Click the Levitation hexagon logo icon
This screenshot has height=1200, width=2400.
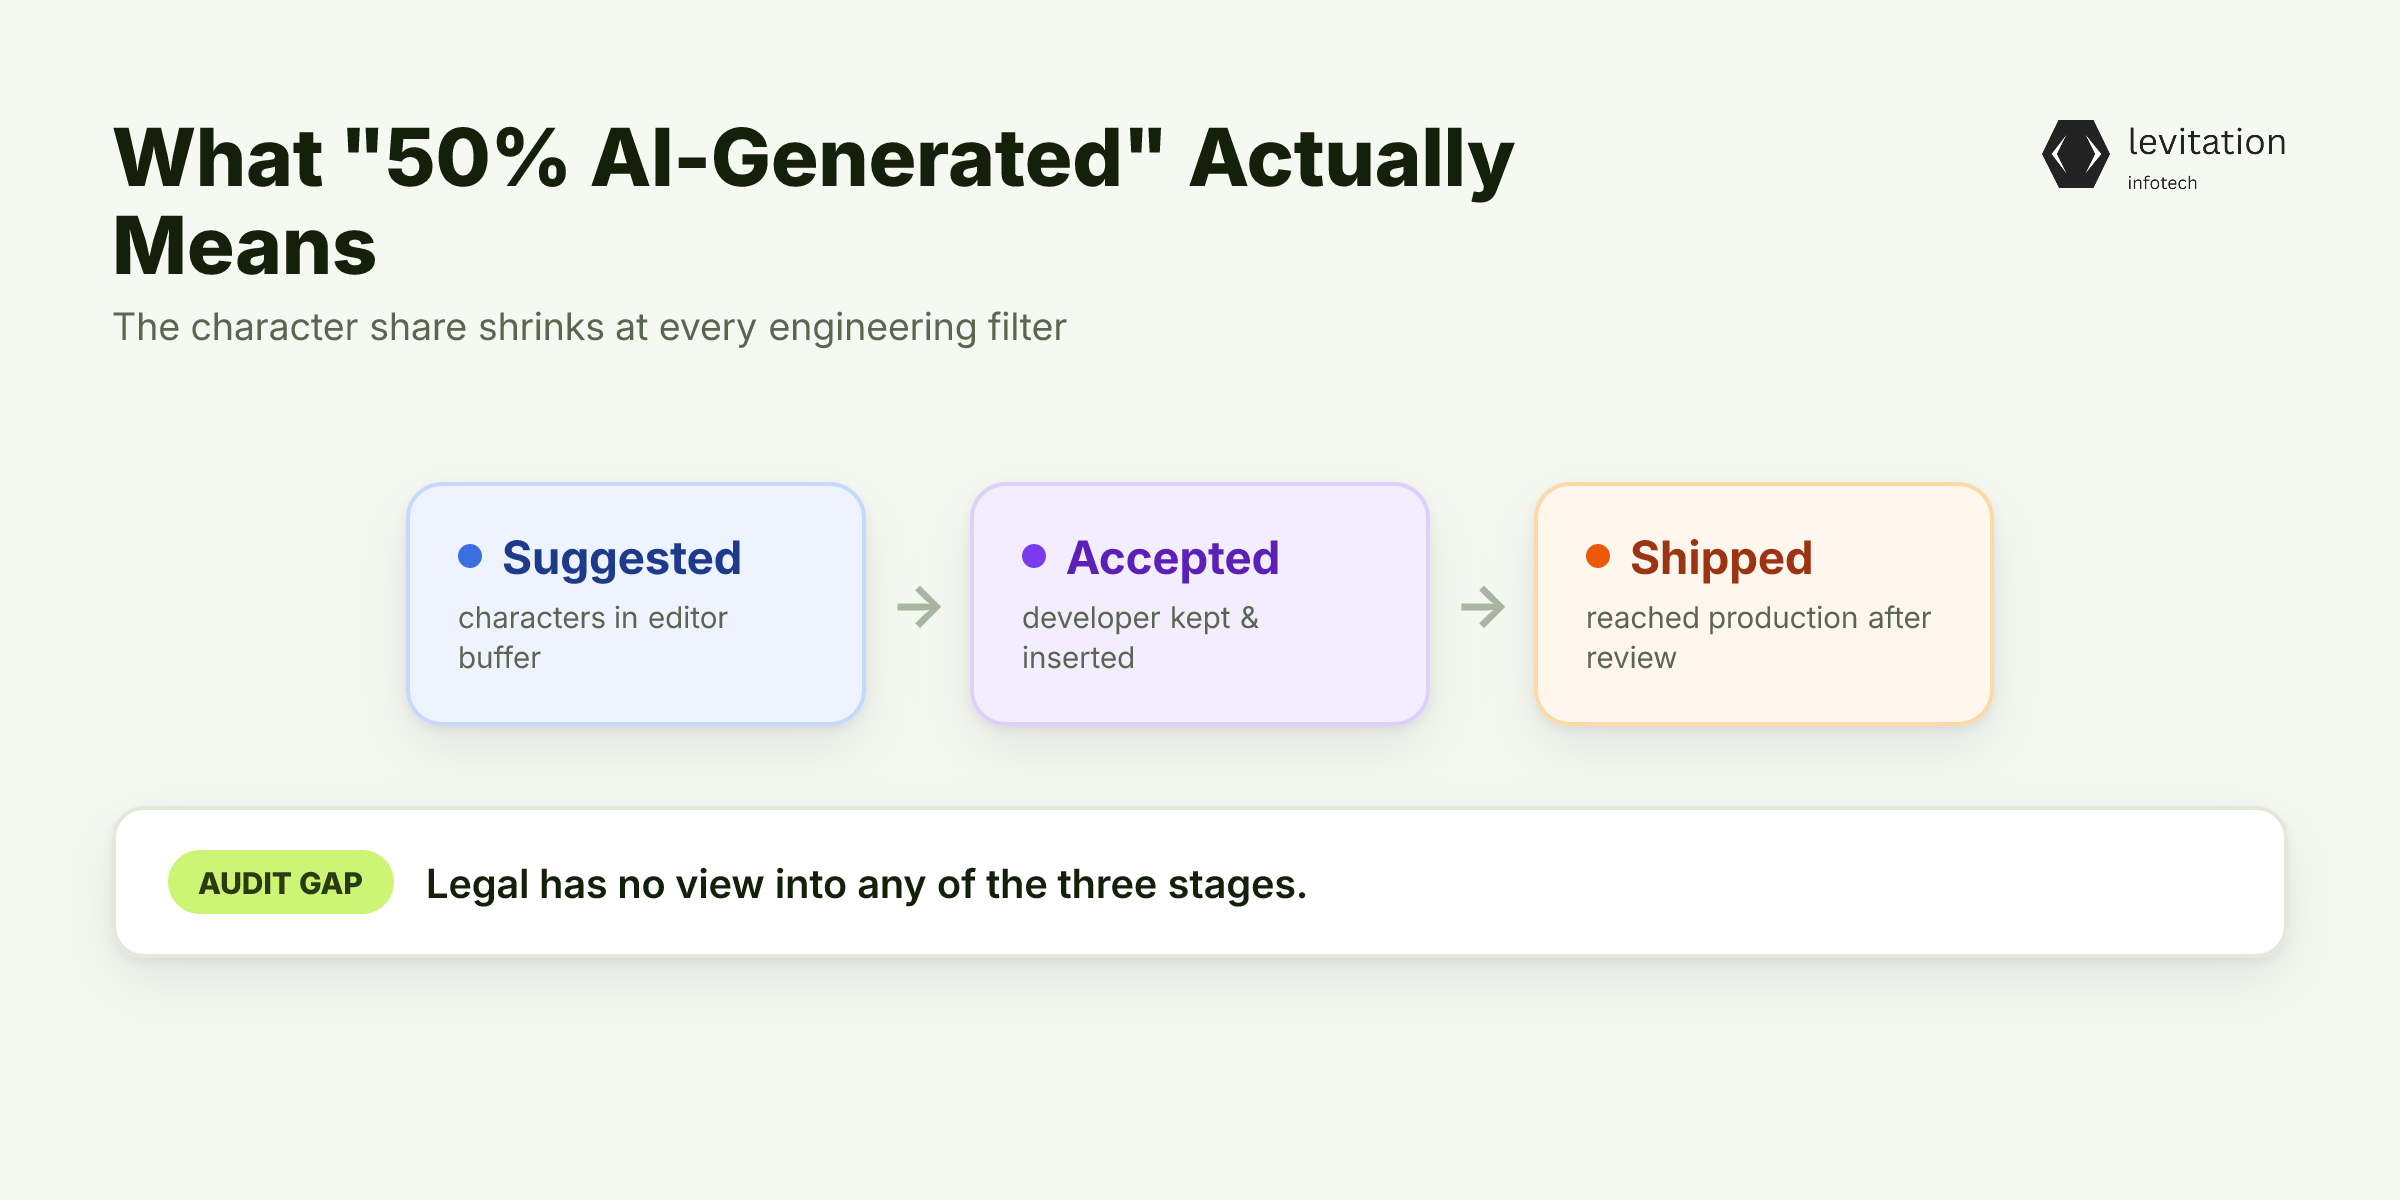2075,154
